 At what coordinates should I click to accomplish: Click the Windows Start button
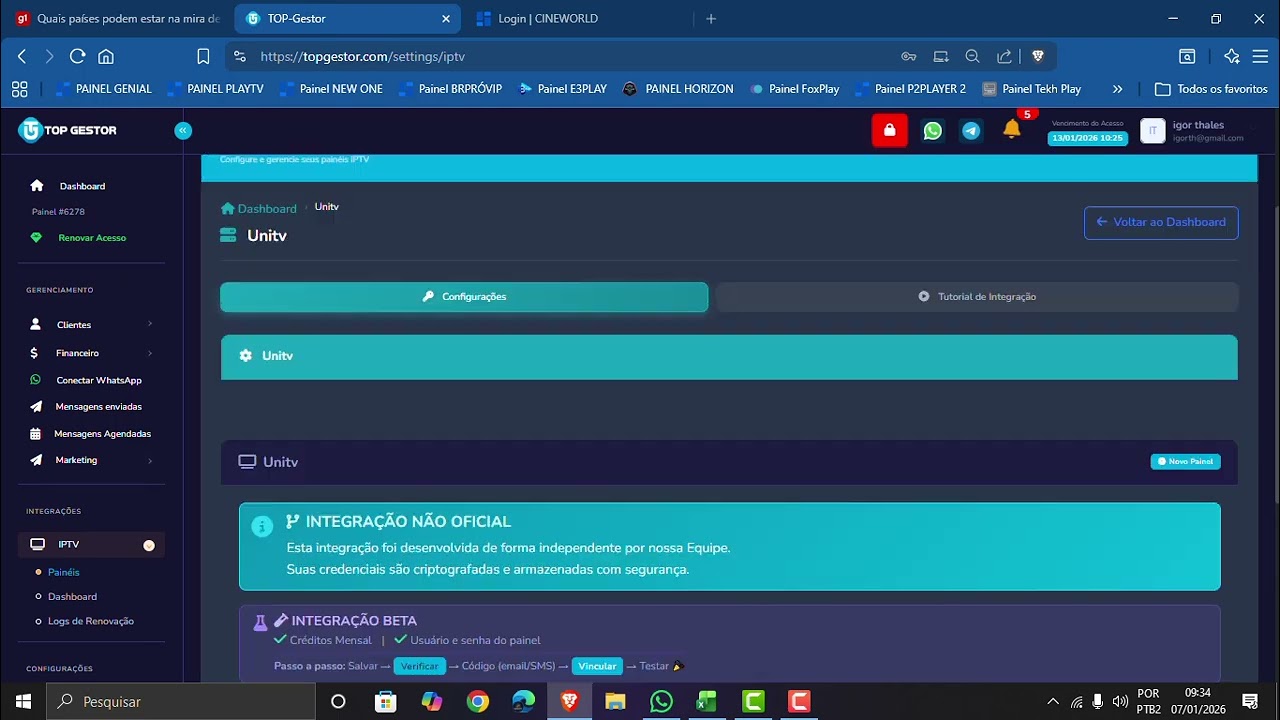[x=23, y=701]
